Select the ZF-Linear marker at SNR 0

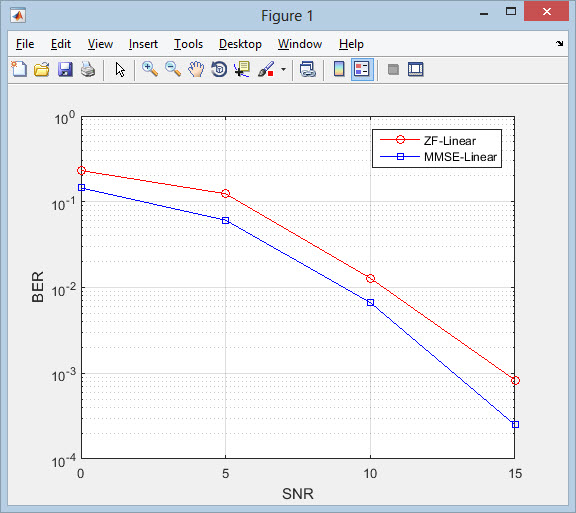(81, 171)
